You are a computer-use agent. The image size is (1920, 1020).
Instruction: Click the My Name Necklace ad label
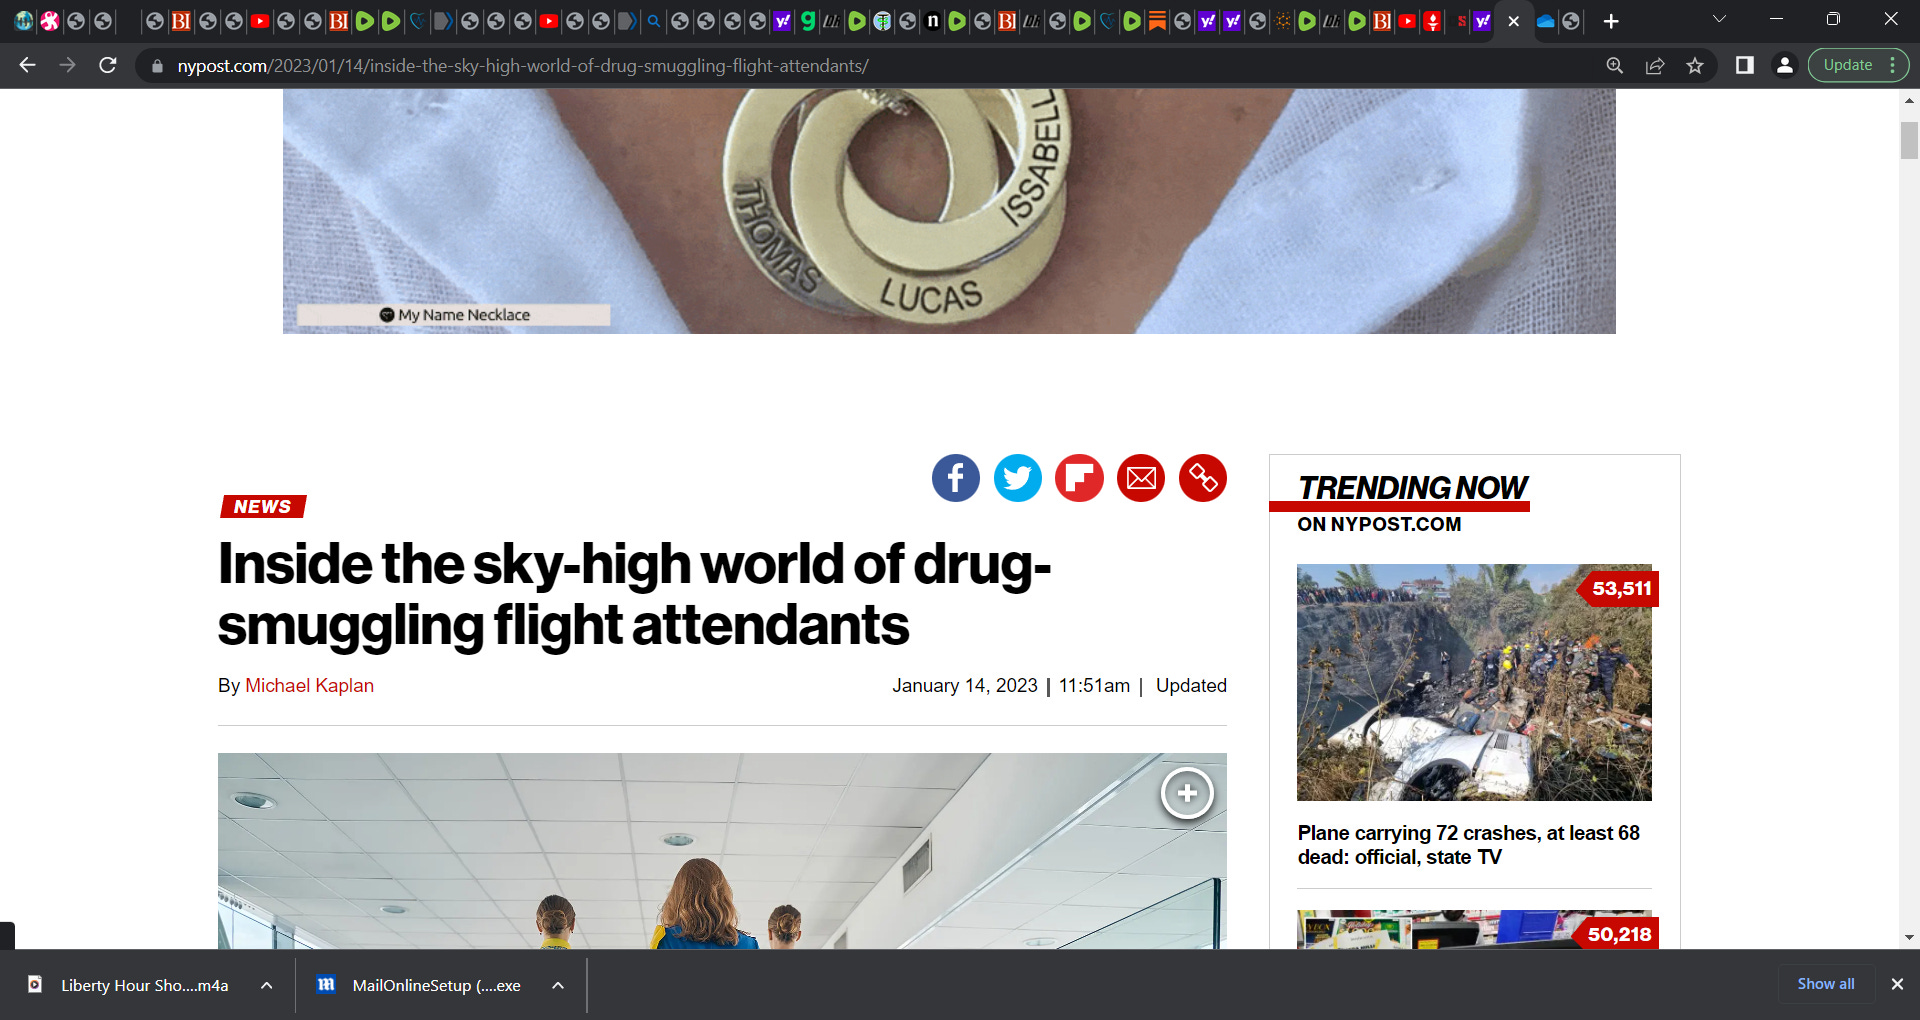[455, 315]
